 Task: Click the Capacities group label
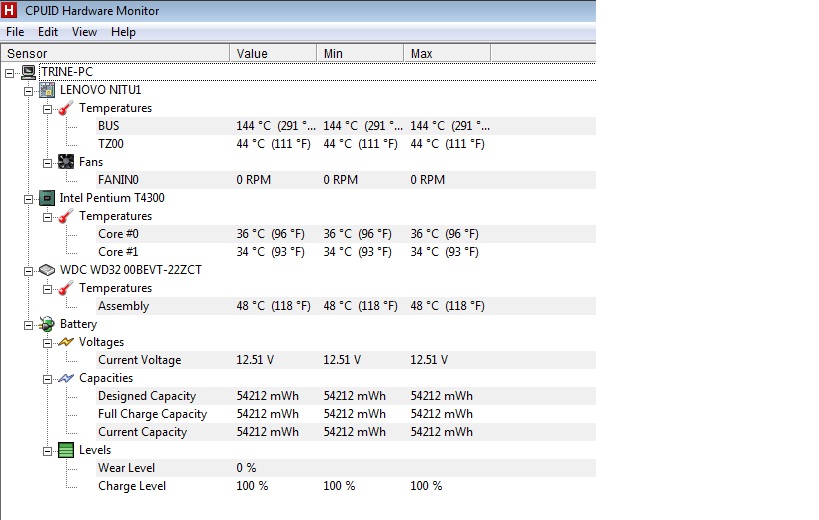pos(106,378)
